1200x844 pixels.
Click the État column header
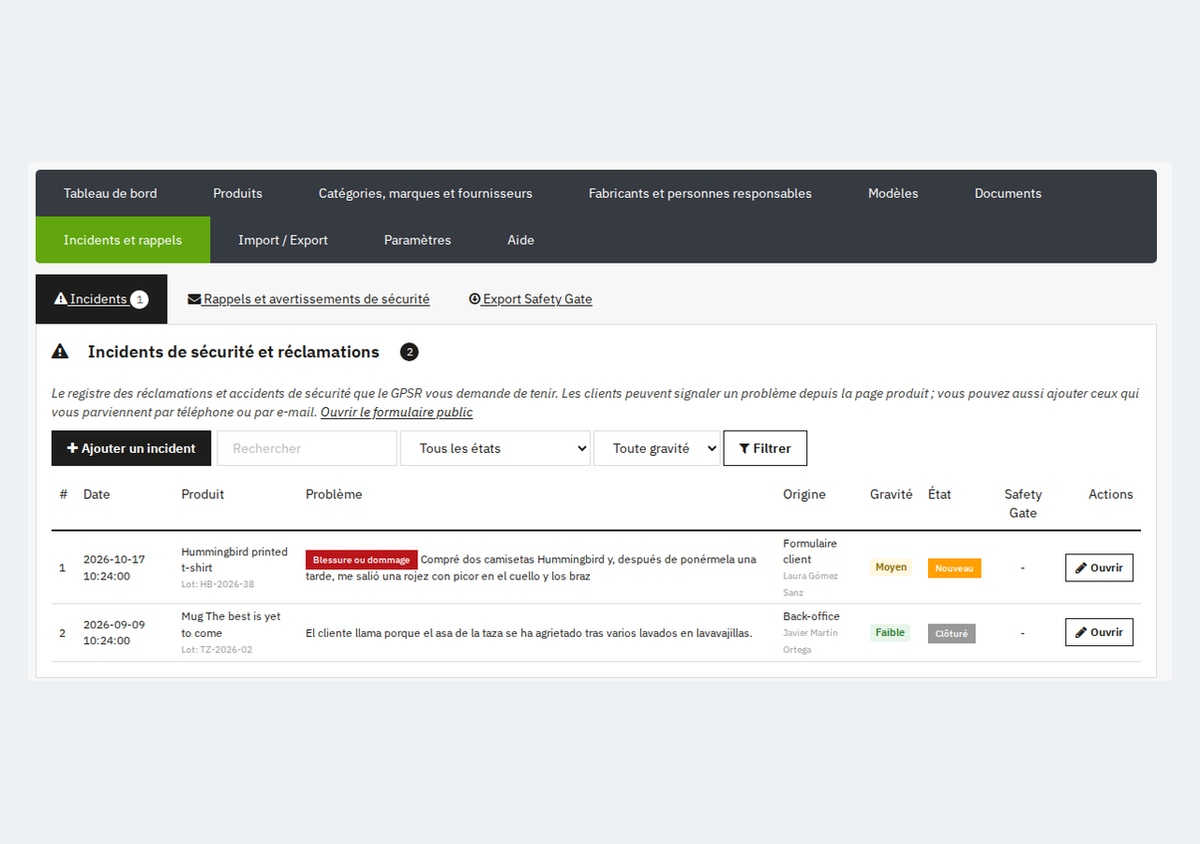tap(940, 494)
